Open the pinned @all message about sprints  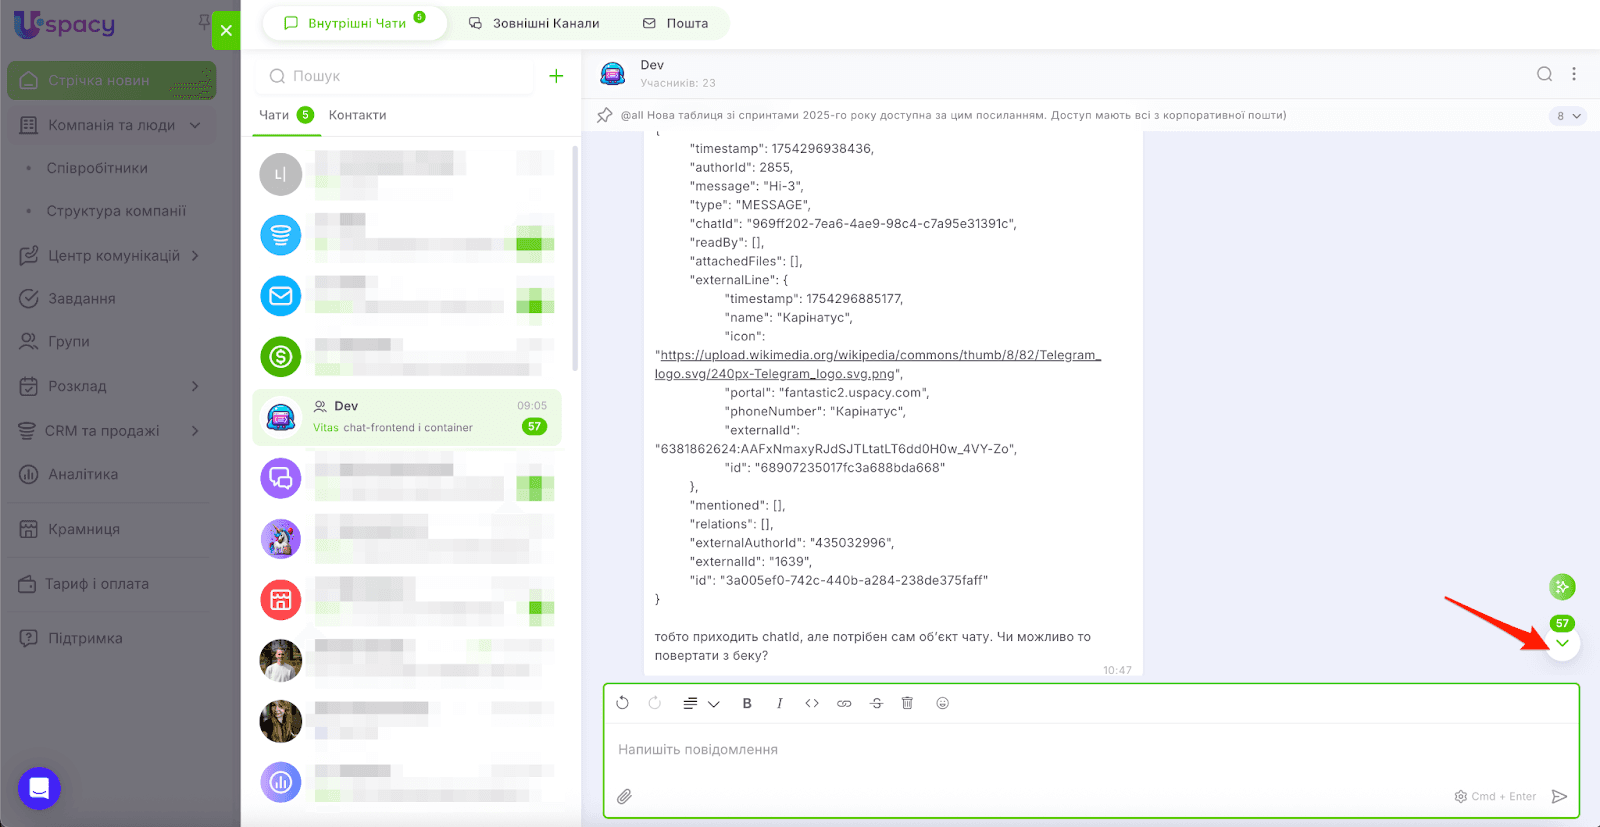(953, 115)
